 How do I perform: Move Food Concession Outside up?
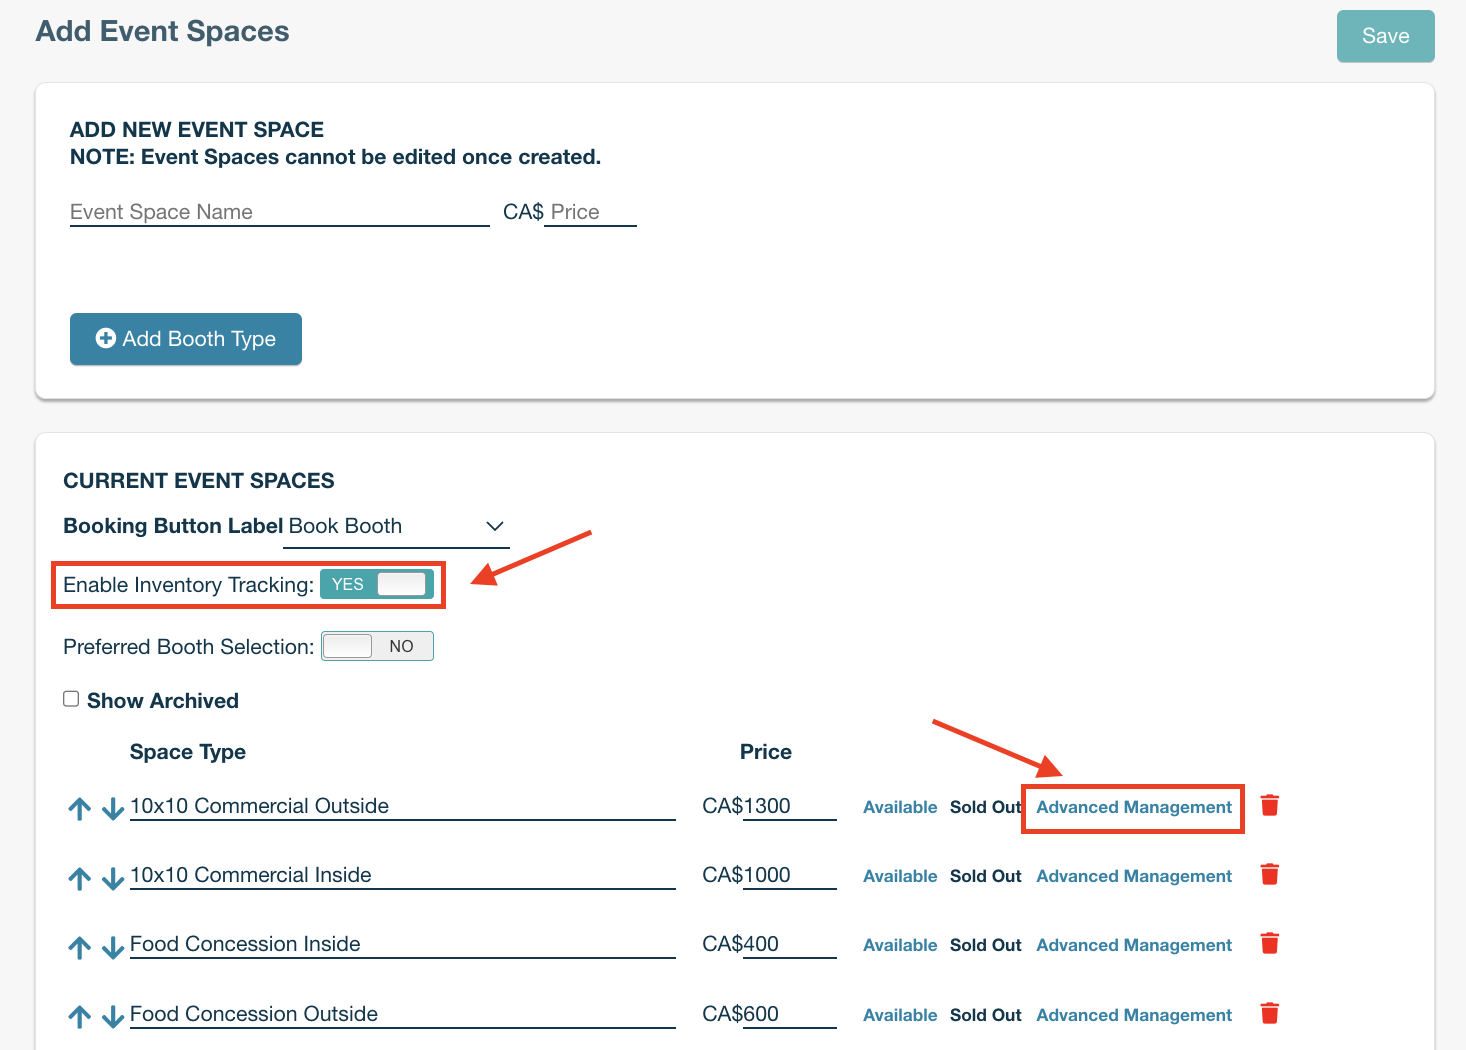(x=80, y=1017)
